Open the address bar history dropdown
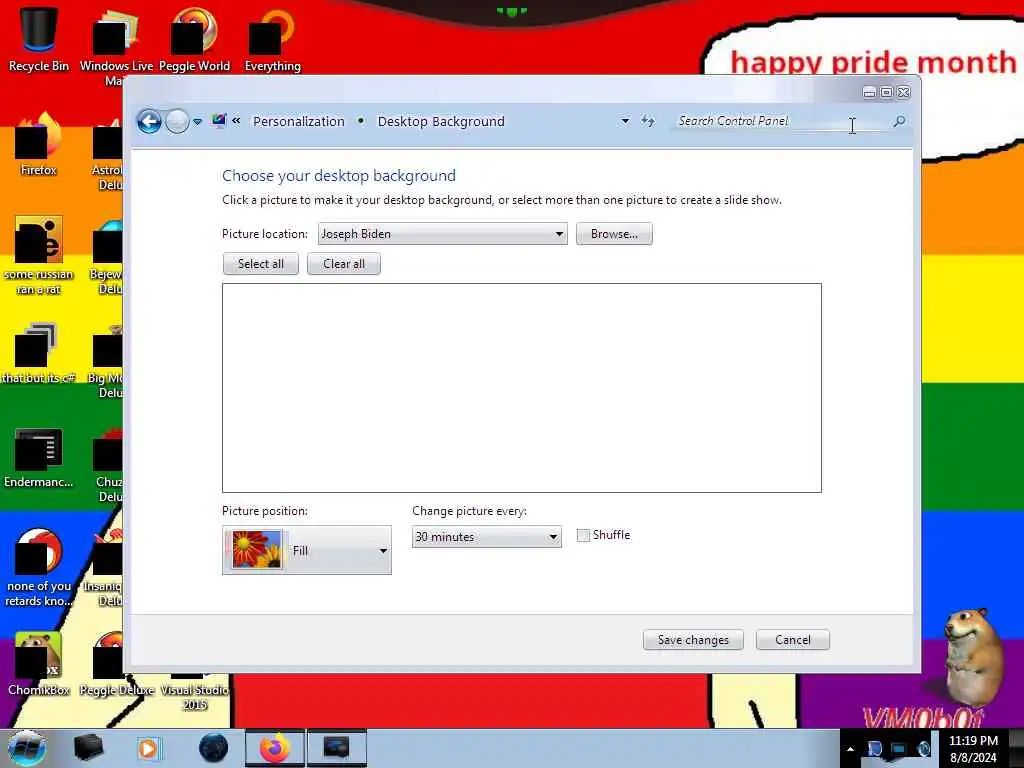1024x768 pixels. [x=625, y=121]
